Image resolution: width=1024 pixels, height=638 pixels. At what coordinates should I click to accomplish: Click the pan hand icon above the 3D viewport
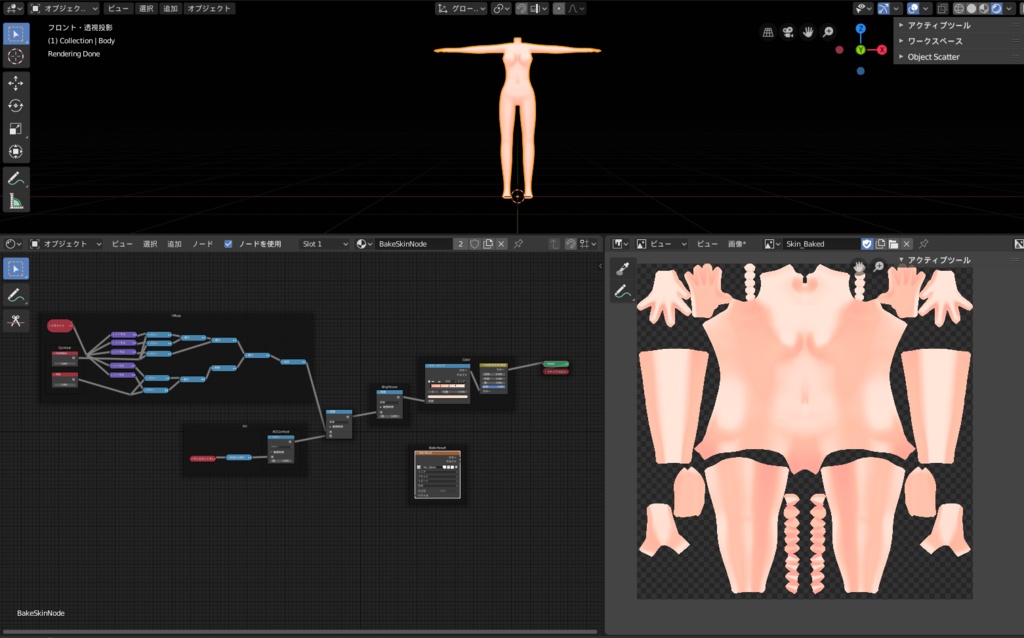click(807, 31)
